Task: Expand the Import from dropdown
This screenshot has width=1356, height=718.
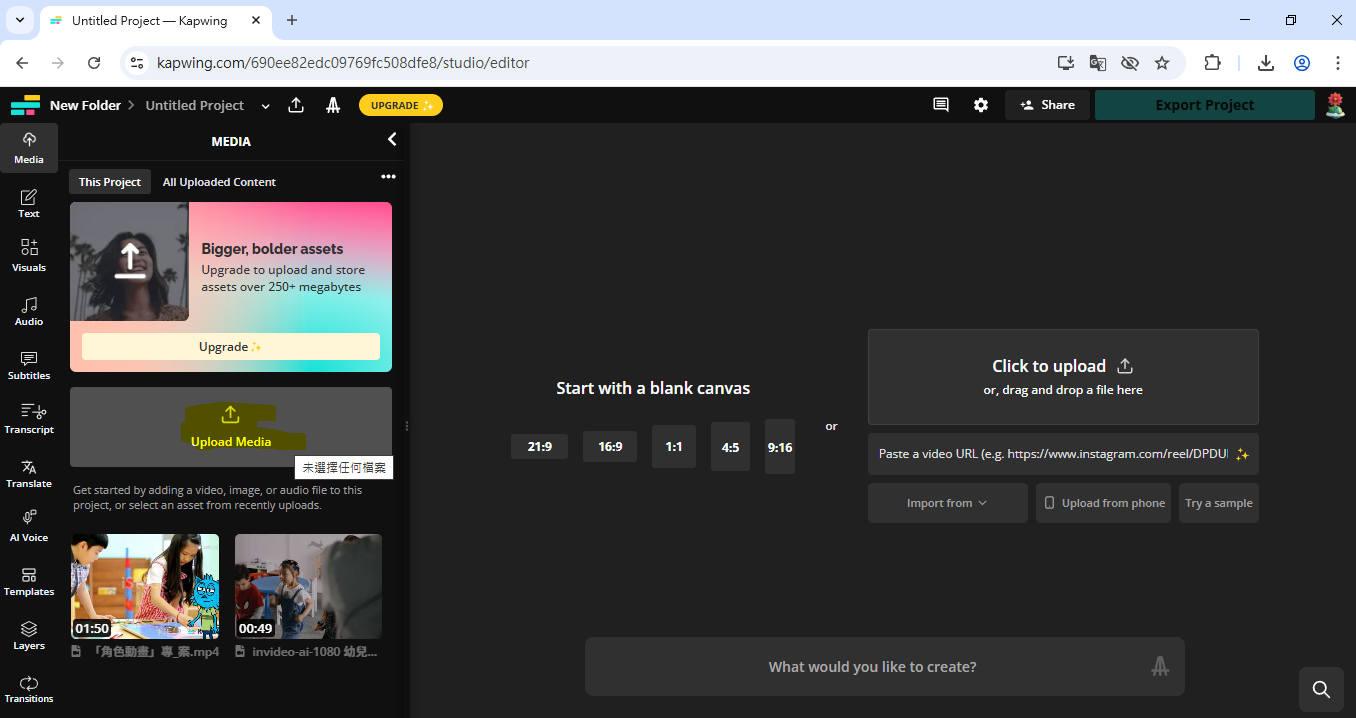Action: pos(947,503)
